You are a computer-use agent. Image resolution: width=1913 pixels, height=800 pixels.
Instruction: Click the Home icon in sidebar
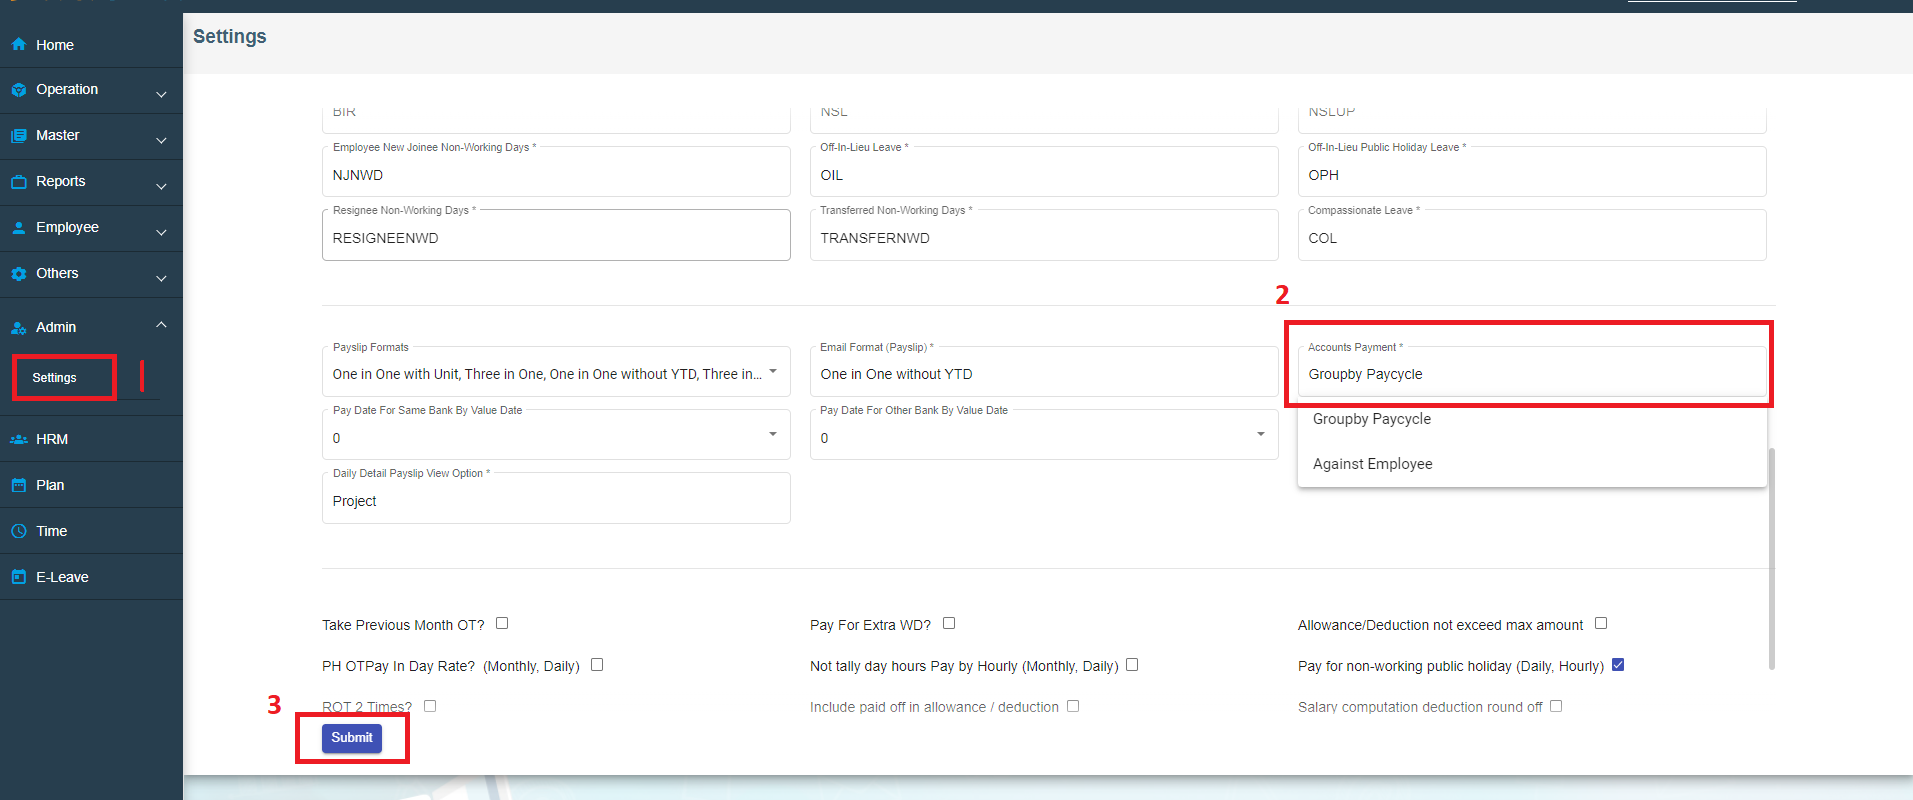pyautogui.click(x=18, y=45)
